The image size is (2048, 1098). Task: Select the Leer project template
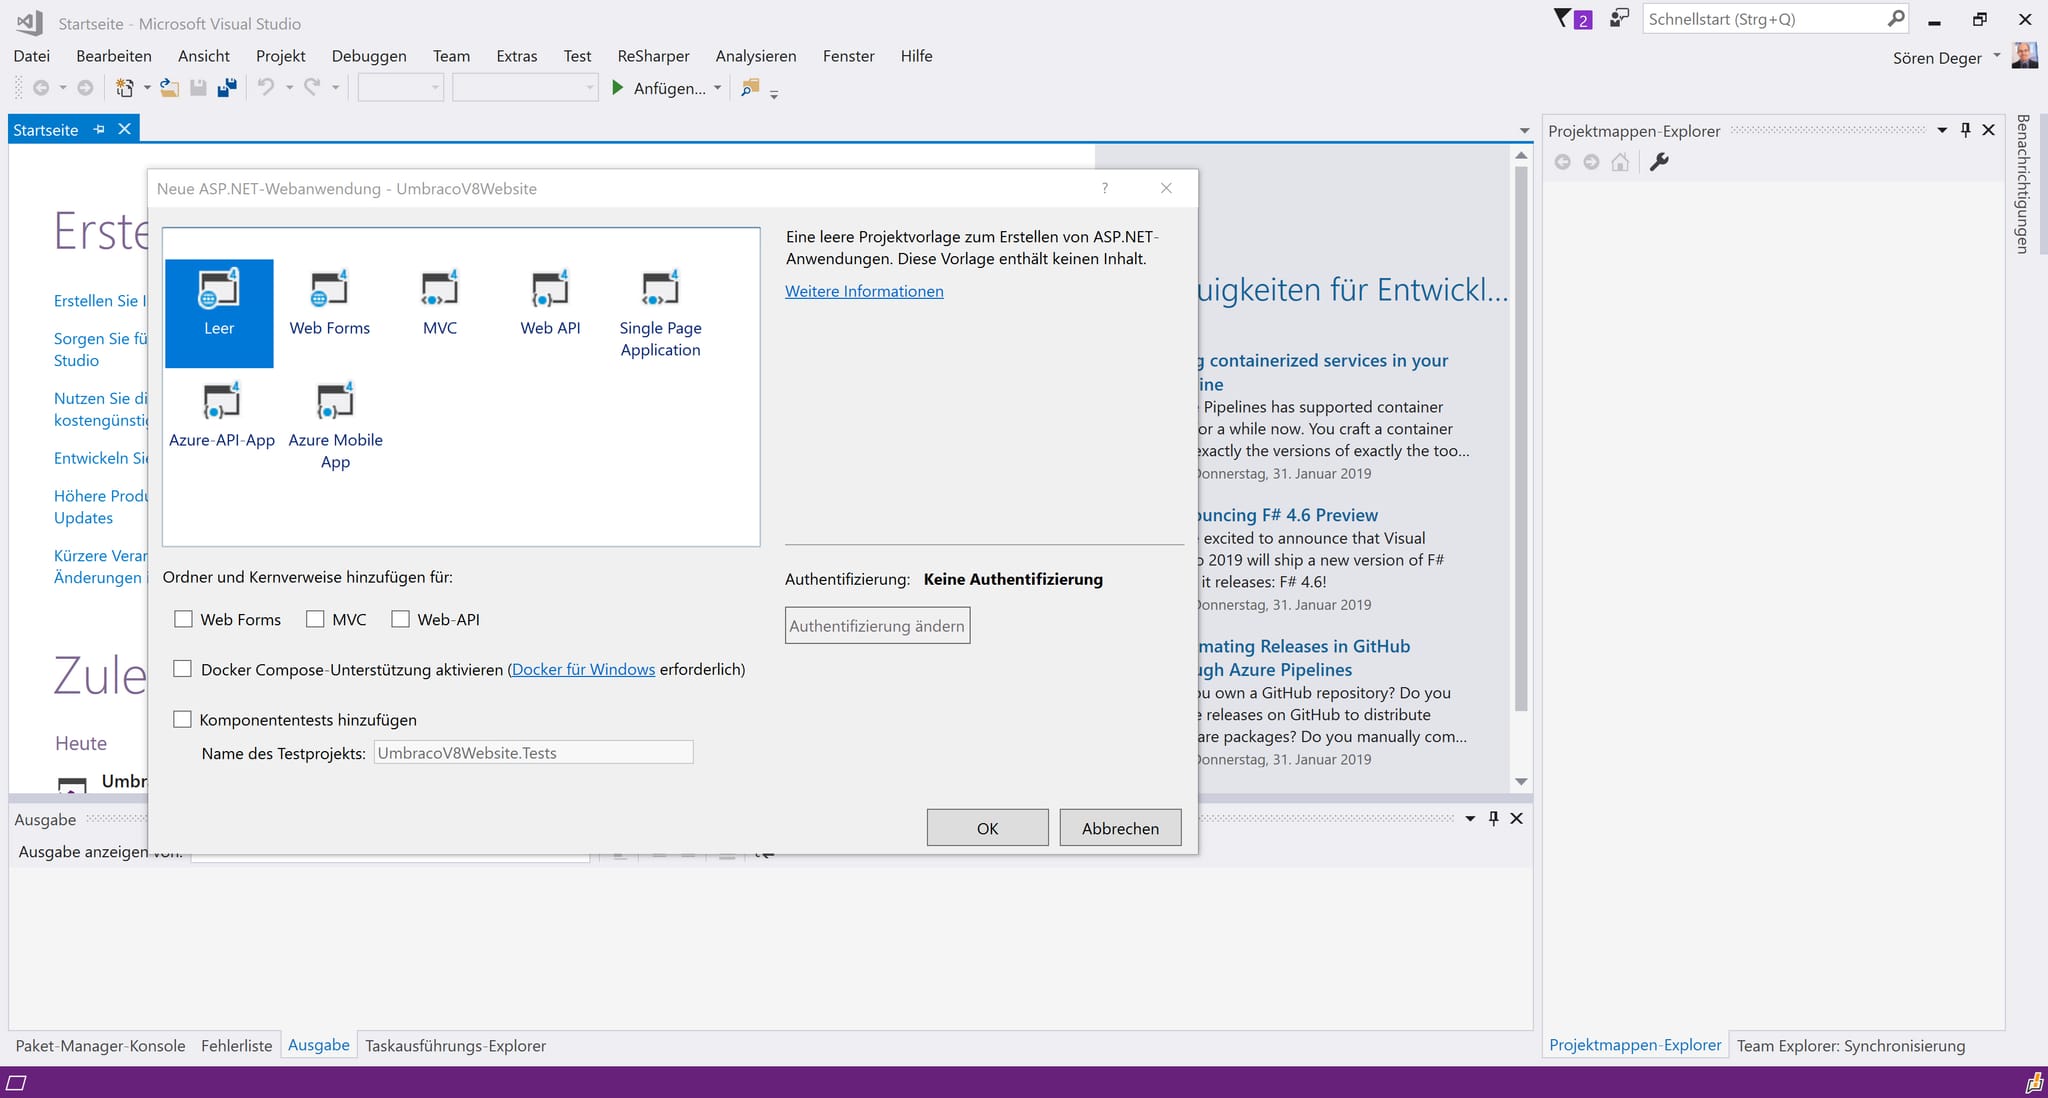[219, 313]
